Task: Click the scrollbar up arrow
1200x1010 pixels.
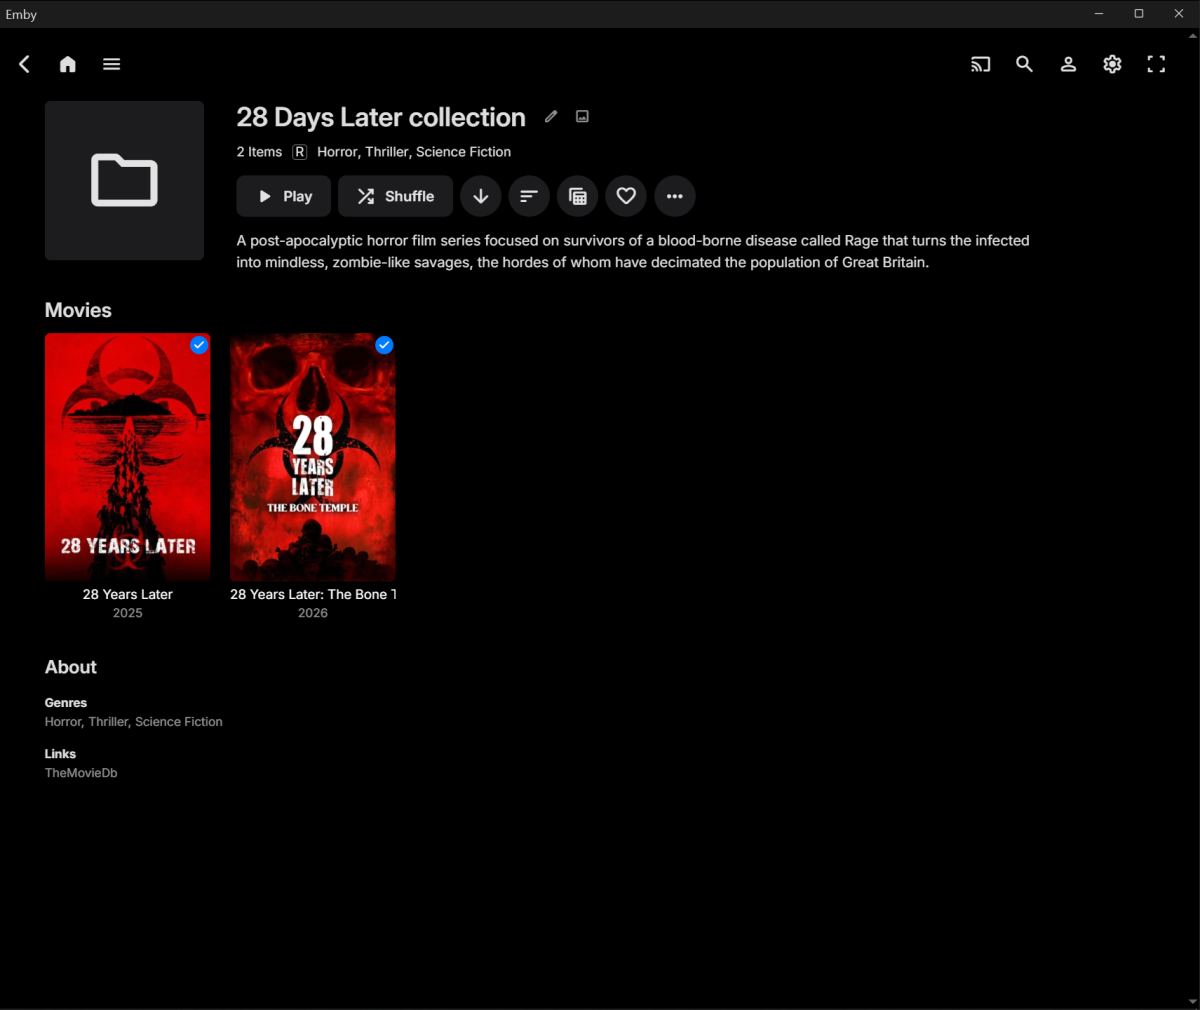Action: point(1192,35)
